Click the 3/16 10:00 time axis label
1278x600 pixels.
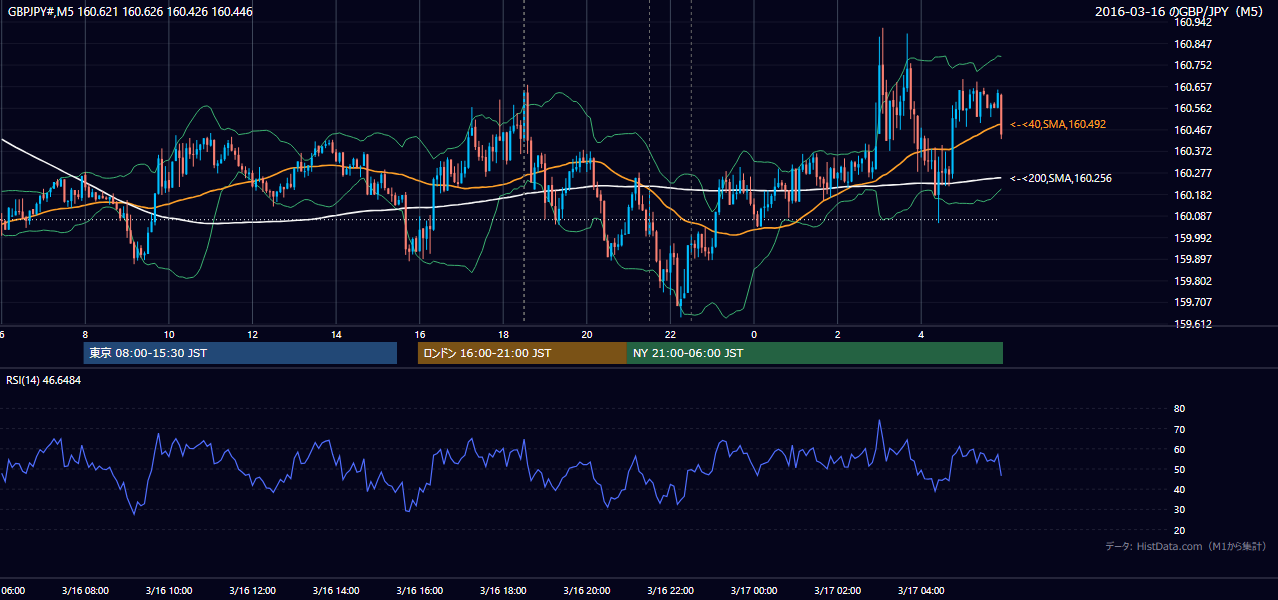(x=169, y=591)
